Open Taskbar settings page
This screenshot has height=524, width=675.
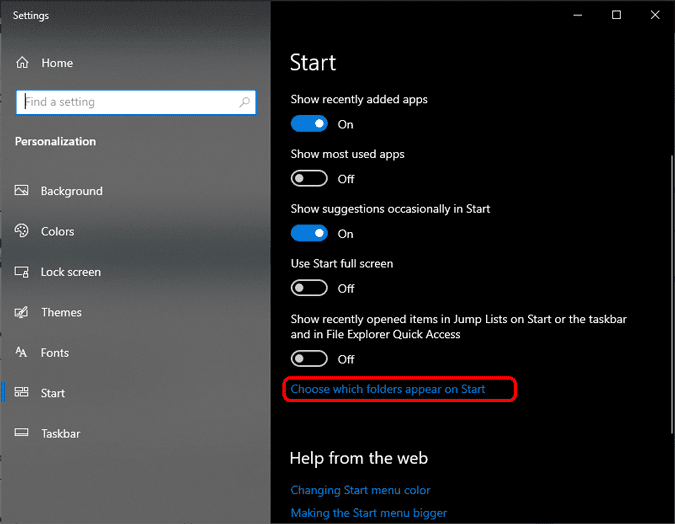[x=61, y=434]
